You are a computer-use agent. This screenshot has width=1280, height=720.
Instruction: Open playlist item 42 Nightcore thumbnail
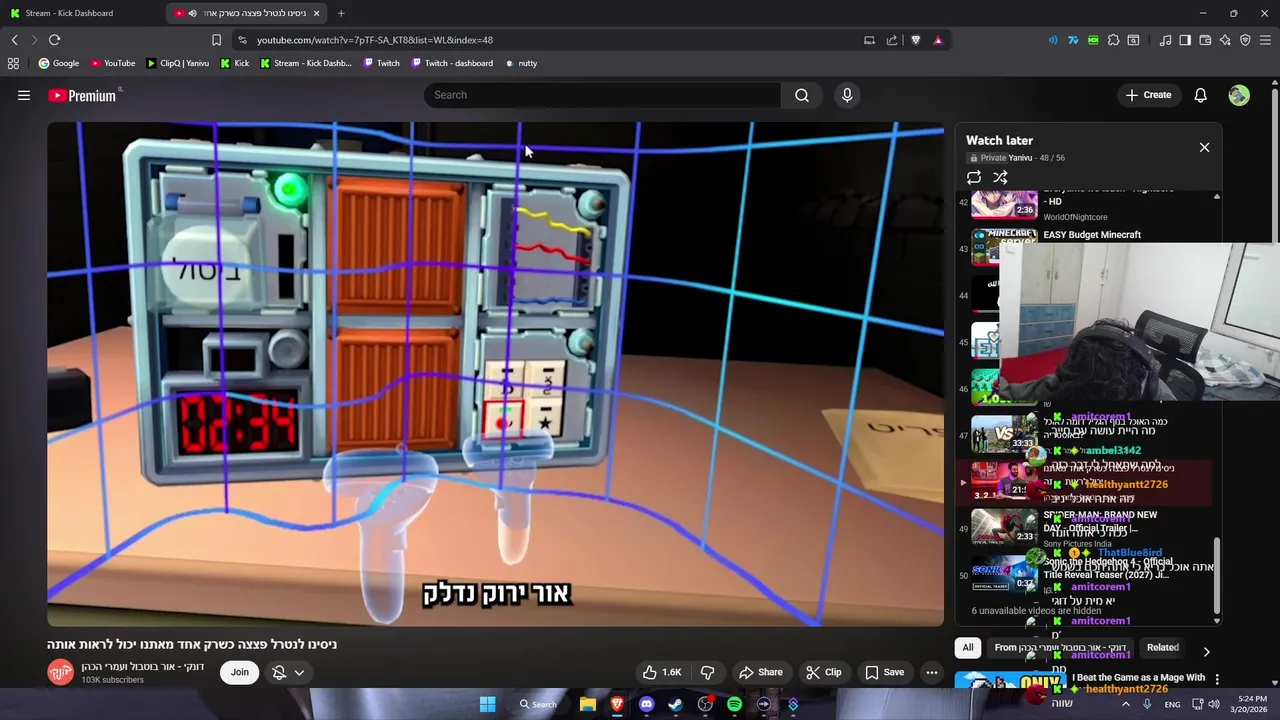pyautogui.click(x=1004, y=205)
